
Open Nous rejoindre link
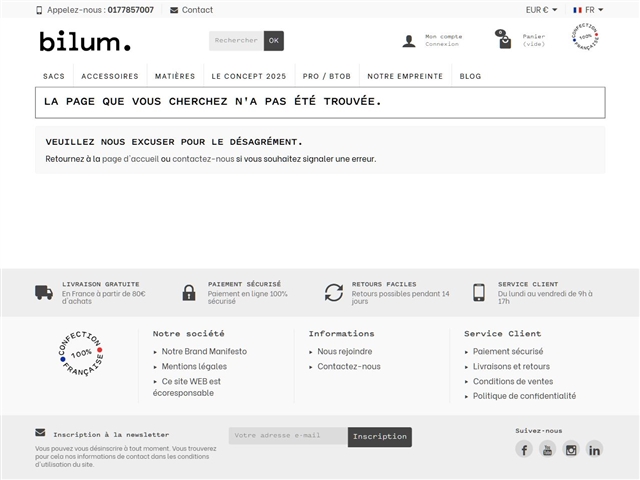tap(345, 351)
